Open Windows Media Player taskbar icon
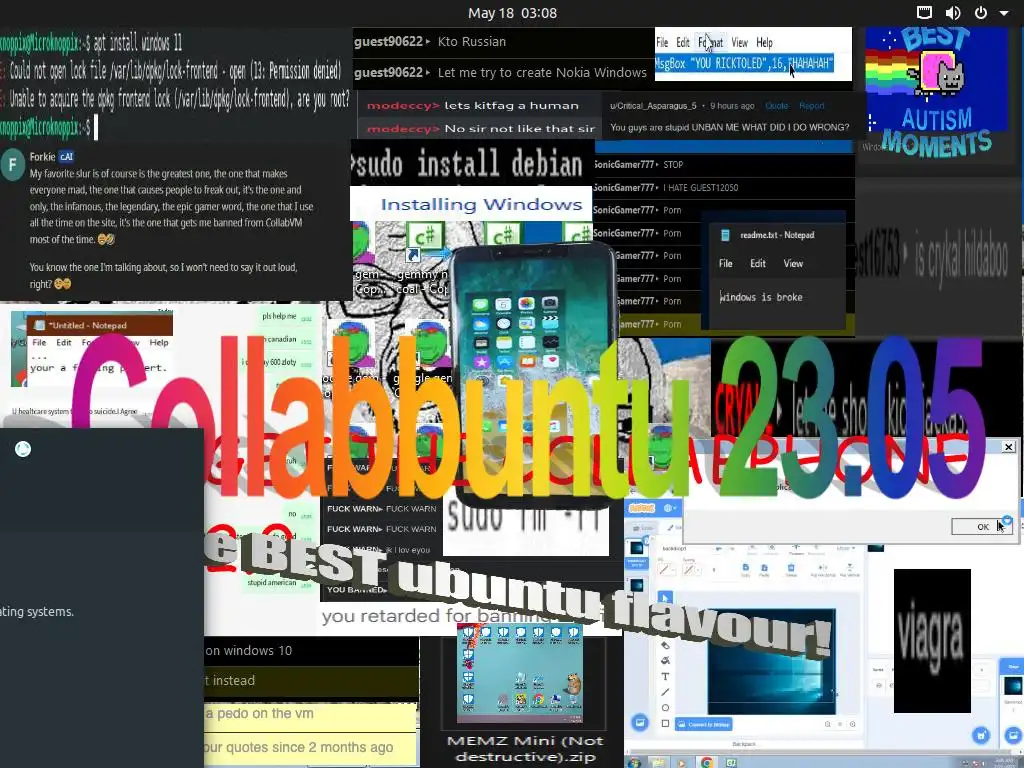The height and width of the screenshot is (768, 1024). coord(682,763)
